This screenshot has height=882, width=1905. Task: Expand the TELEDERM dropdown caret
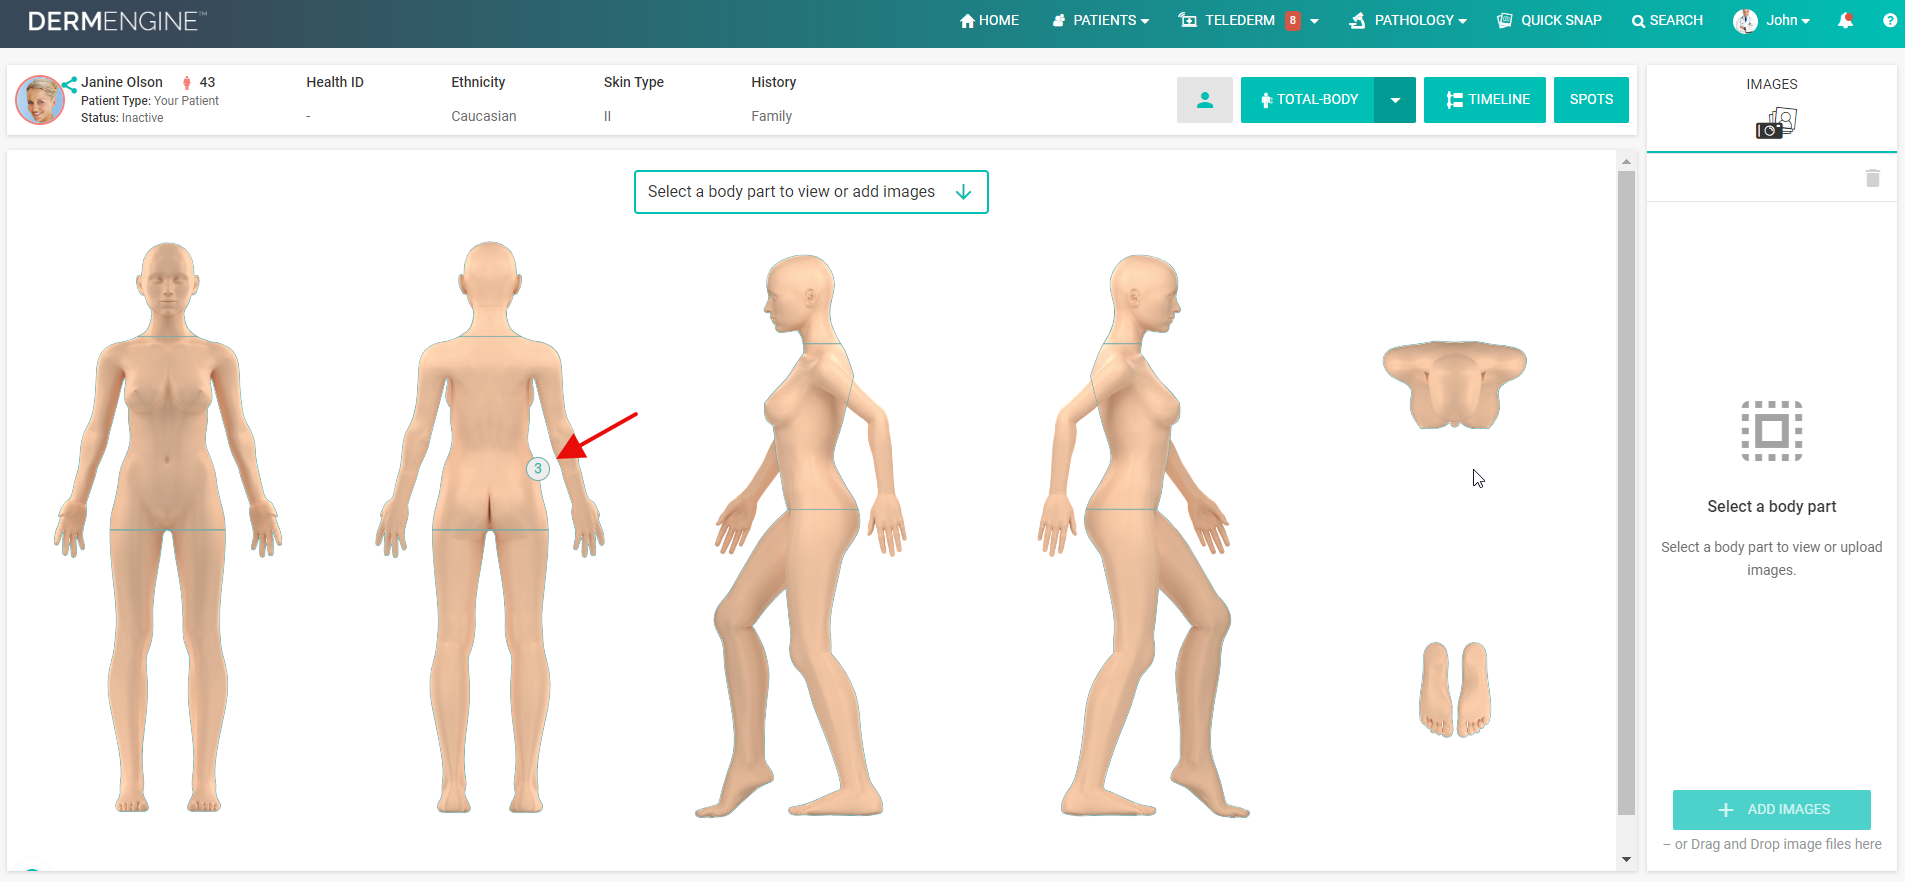1314,21
